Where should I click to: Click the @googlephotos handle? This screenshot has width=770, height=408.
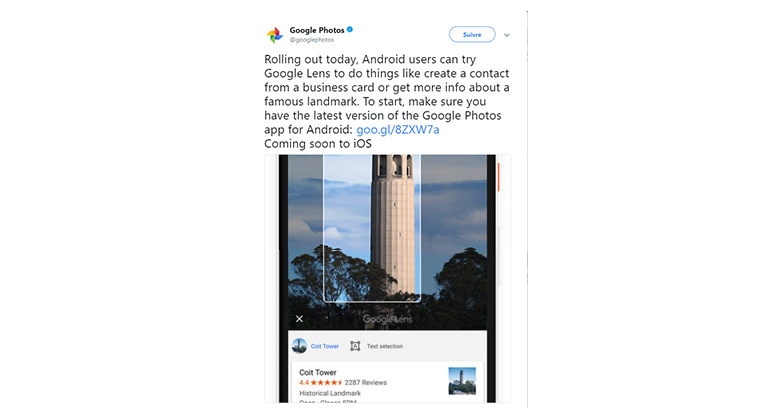click(311, 40)
